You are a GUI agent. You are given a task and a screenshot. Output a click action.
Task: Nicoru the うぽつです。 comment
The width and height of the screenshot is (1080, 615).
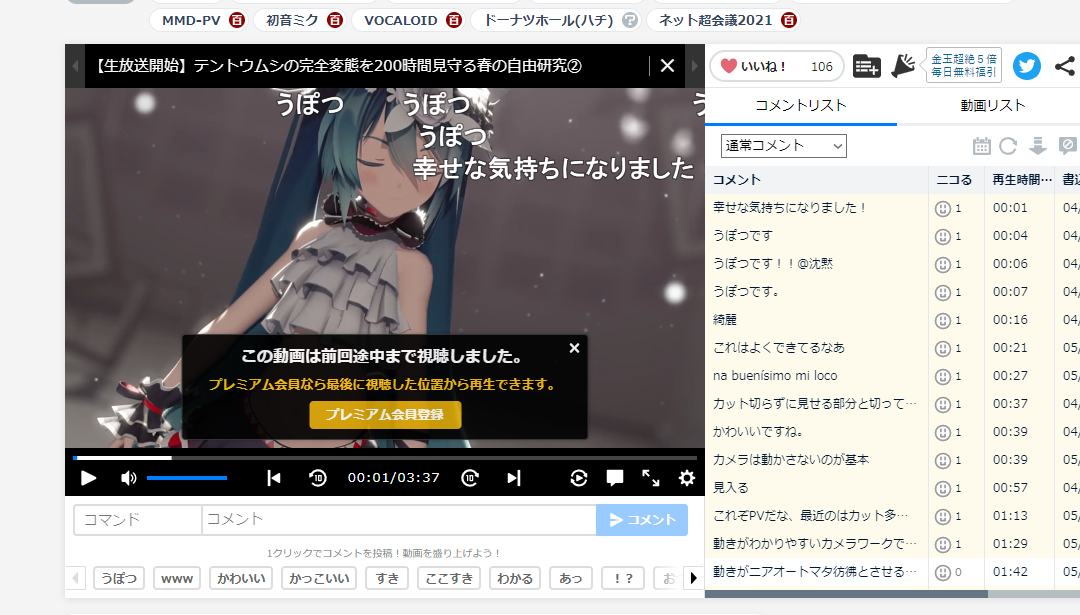[x=942, y=293]
